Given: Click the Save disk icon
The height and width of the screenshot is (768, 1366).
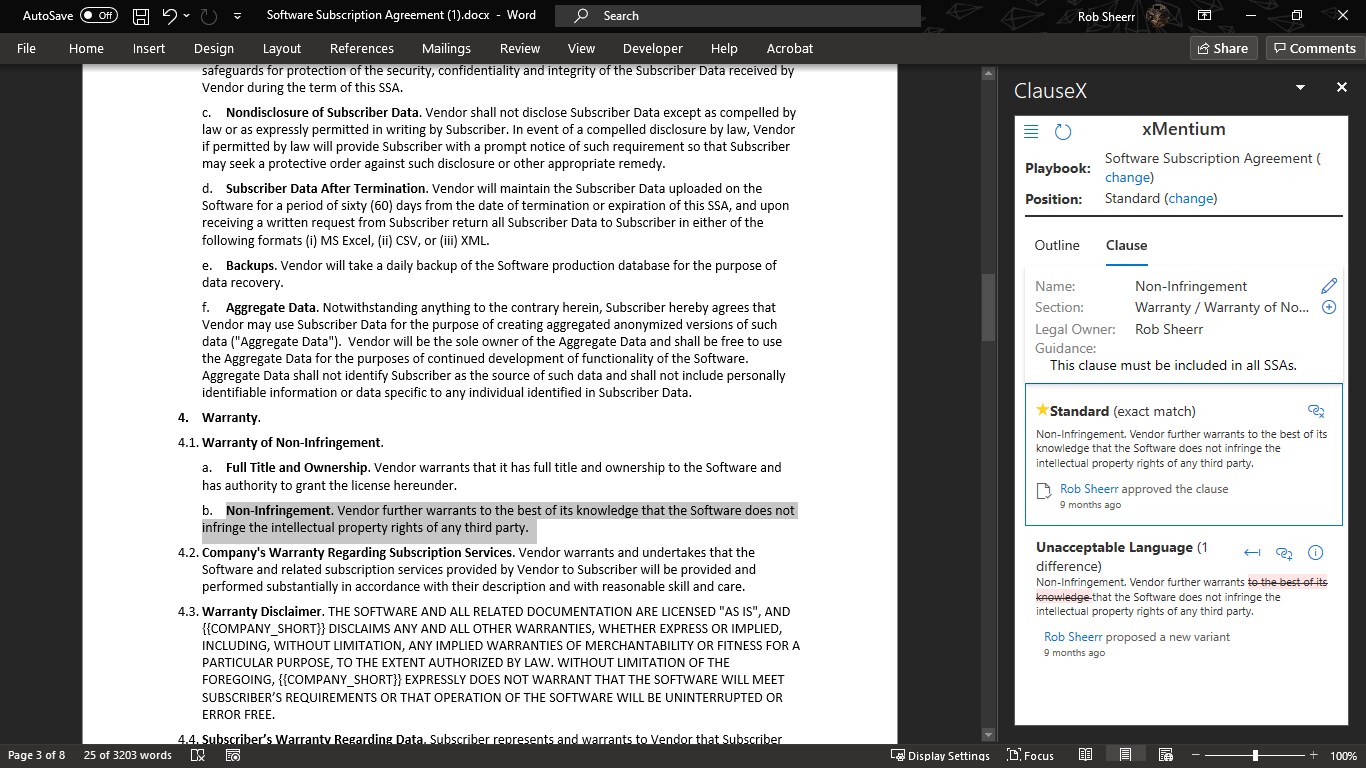Looking at the screenshot, I should pyautogui.click(x=141, y=16).
